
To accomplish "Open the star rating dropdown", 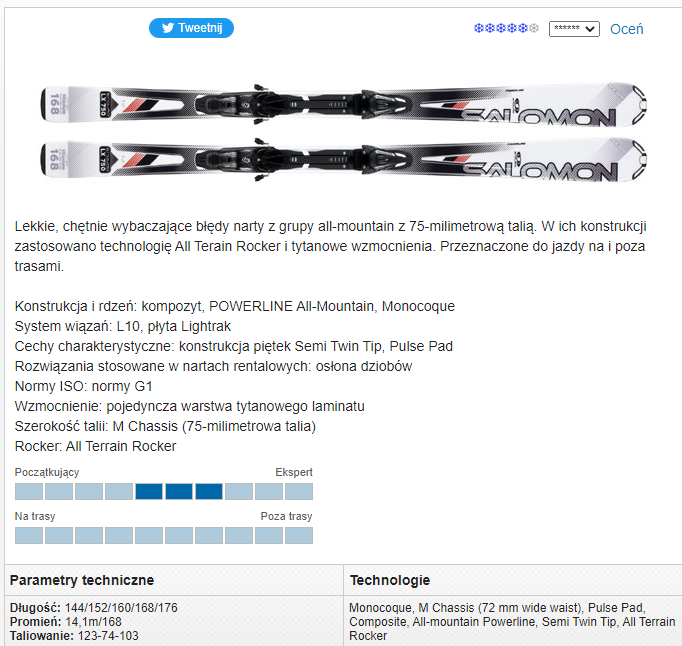I will click(574, 29).
